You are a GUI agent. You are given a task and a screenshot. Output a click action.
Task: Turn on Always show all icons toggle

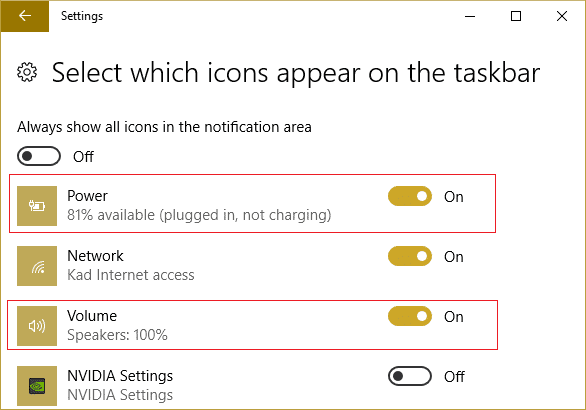coord(39,156)
